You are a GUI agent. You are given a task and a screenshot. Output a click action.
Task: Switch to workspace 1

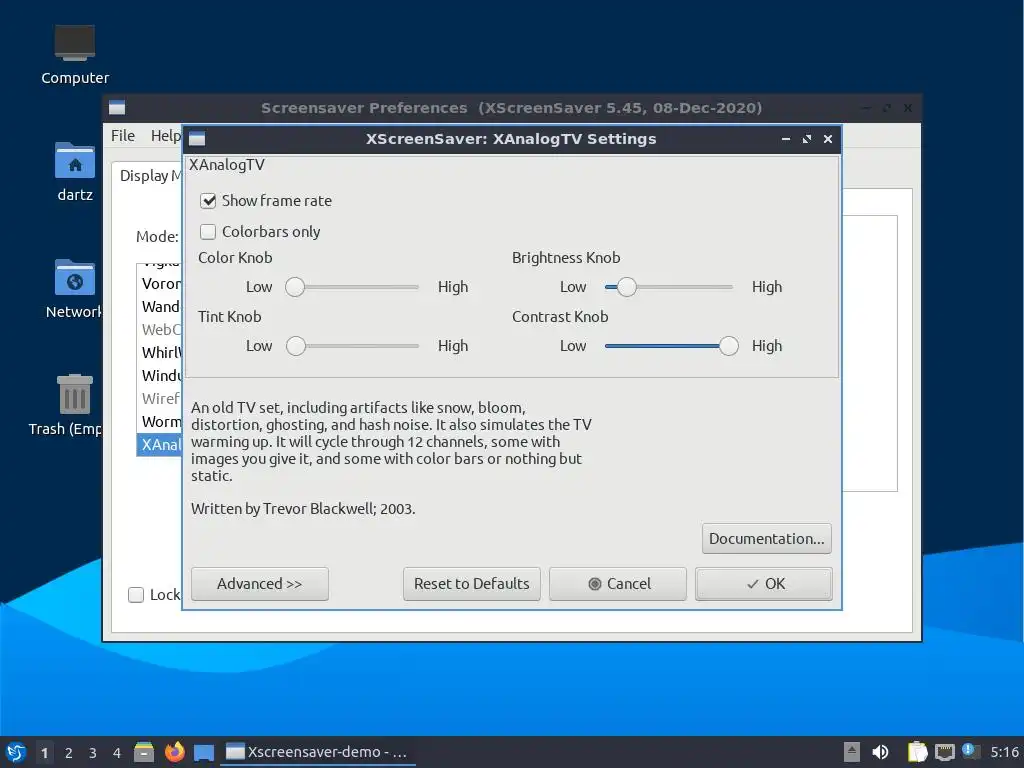point(44,753)
